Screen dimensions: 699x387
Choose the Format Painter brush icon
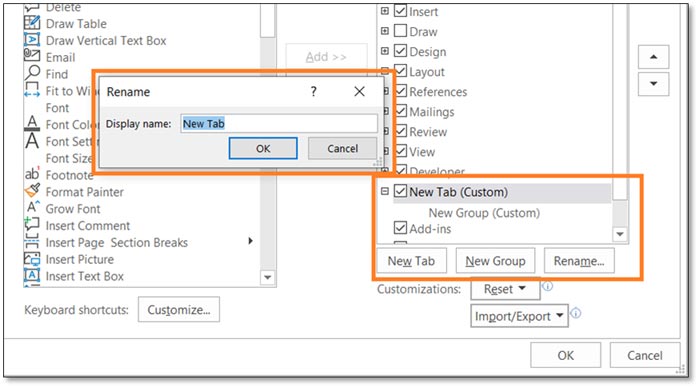32,191
